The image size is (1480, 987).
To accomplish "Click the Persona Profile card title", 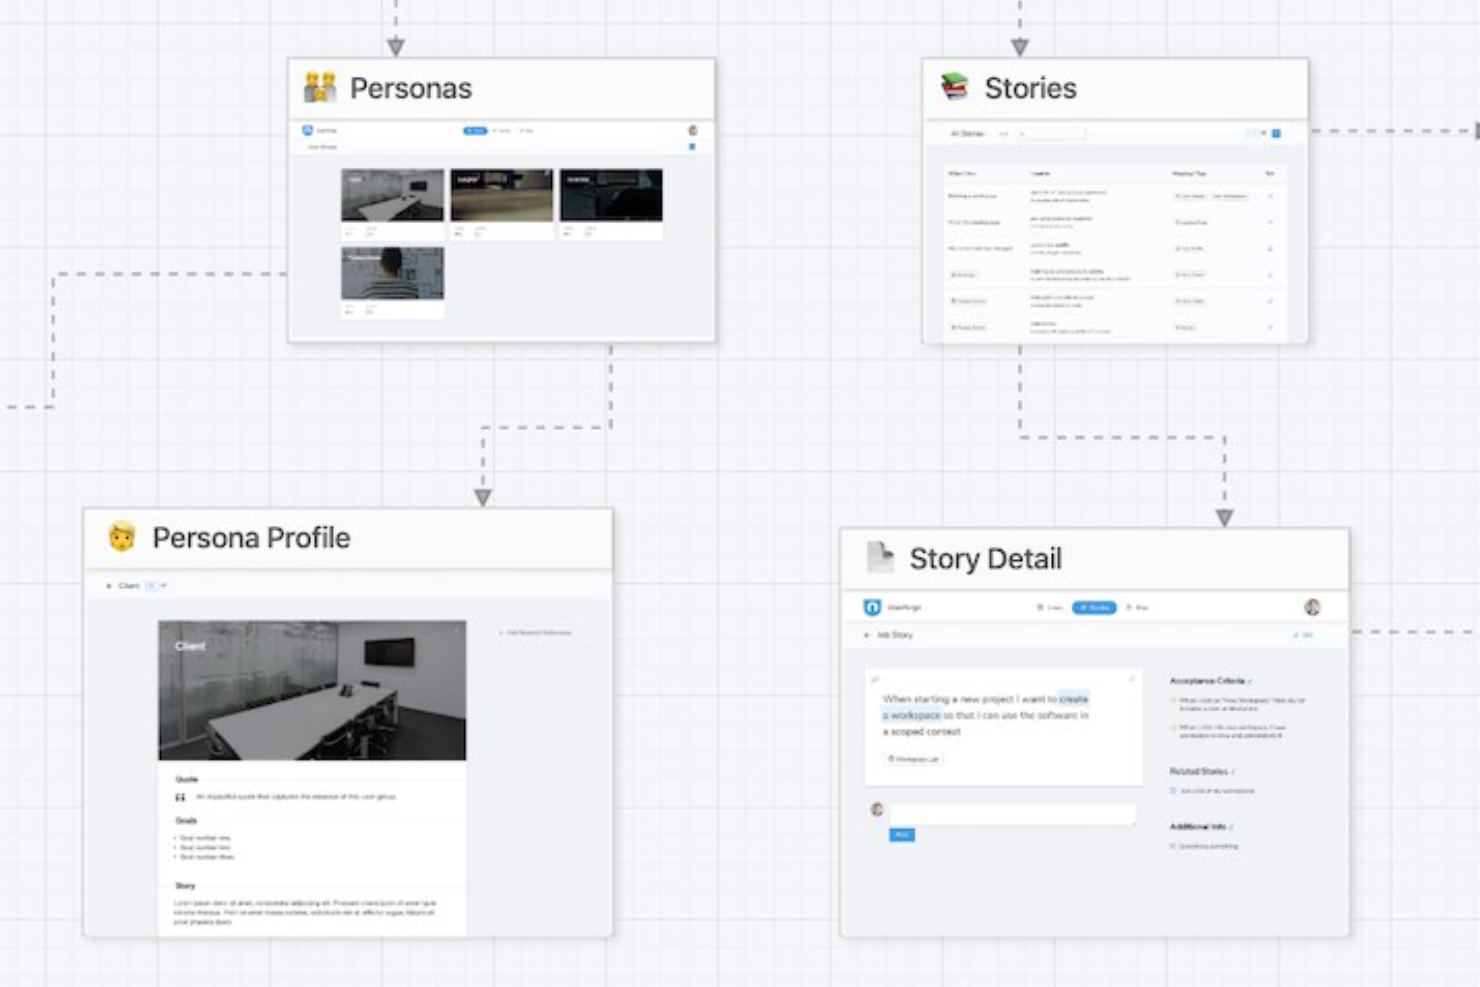I will coord(251,538).
